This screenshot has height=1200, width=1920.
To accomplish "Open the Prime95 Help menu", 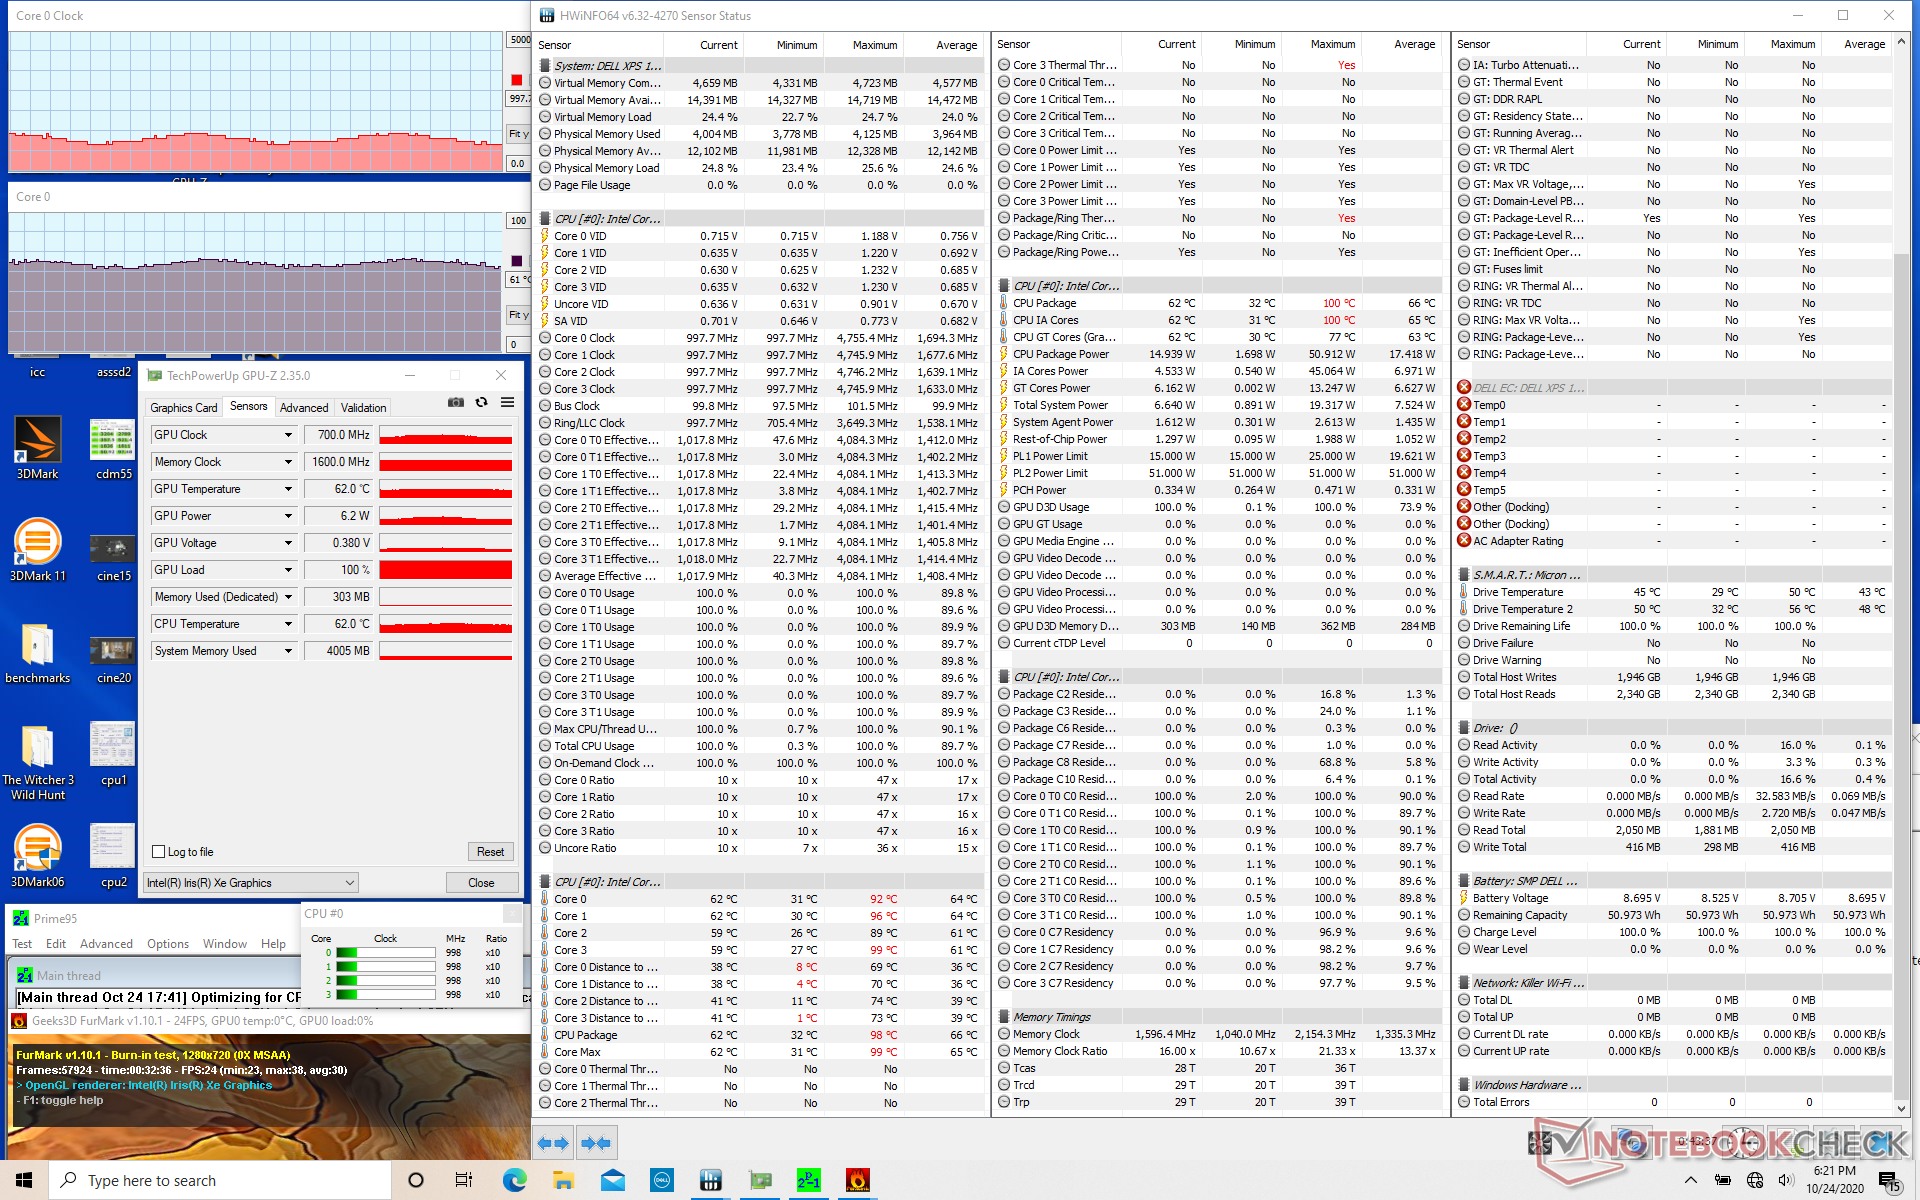I will 273,944.
